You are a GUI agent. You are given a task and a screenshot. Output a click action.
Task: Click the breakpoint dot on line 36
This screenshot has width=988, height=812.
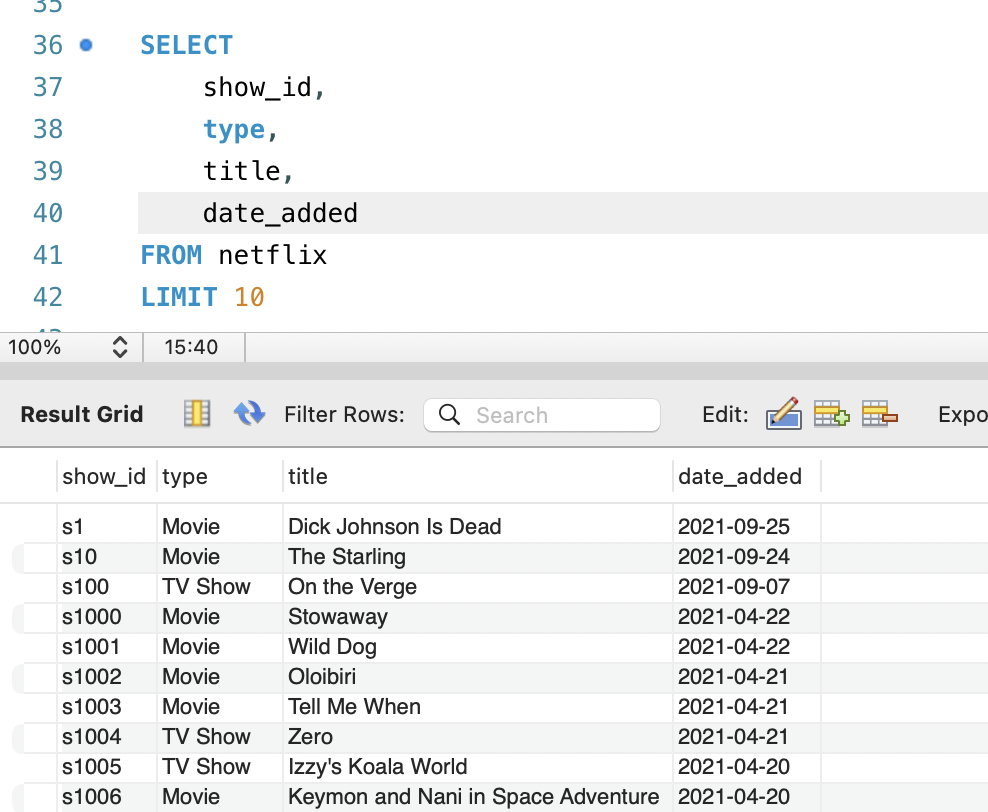tap(86, 45)
